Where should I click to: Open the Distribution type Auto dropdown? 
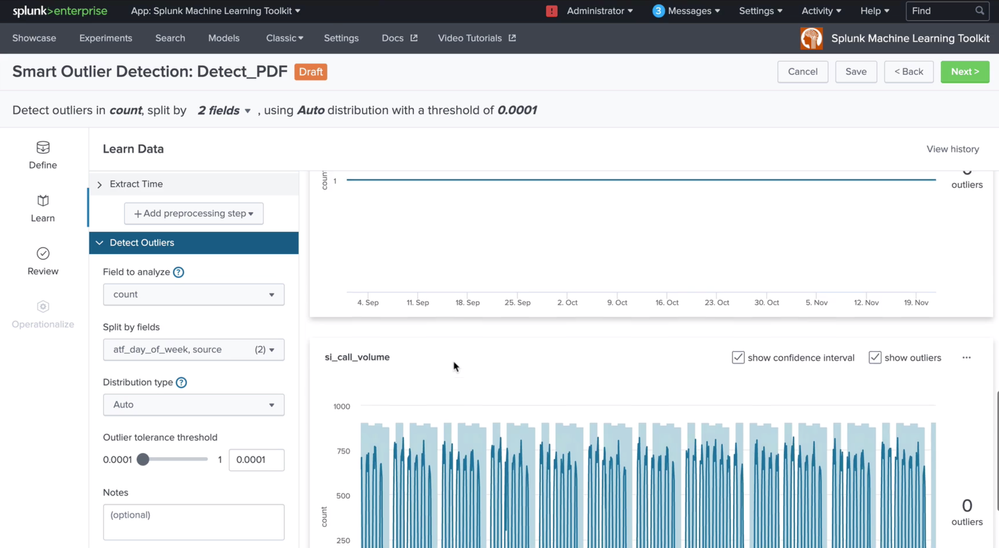click(x=194, y=405)
